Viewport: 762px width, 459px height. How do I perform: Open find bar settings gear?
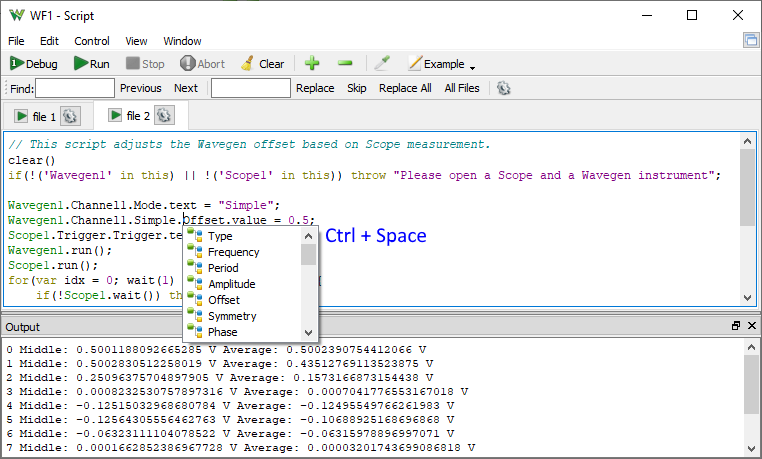coord(504,88)
